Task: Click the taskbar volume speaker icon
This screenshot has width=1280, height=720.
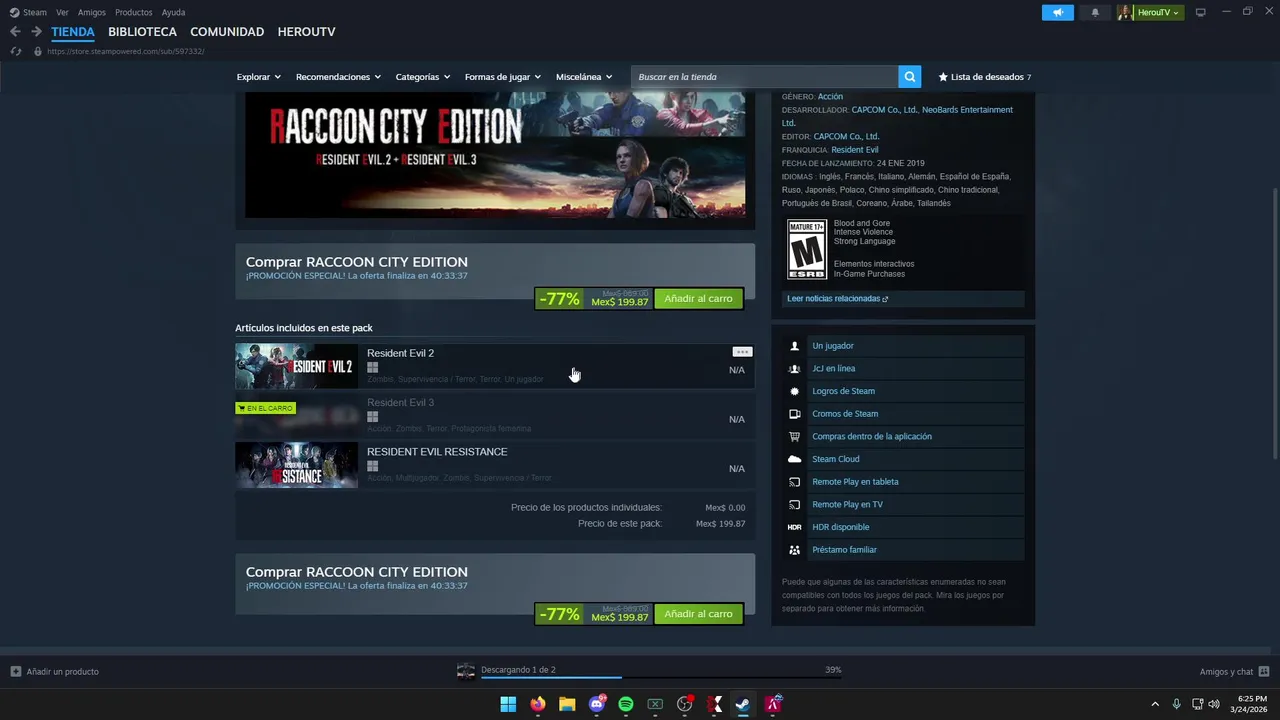Action: pos(1214,704)
